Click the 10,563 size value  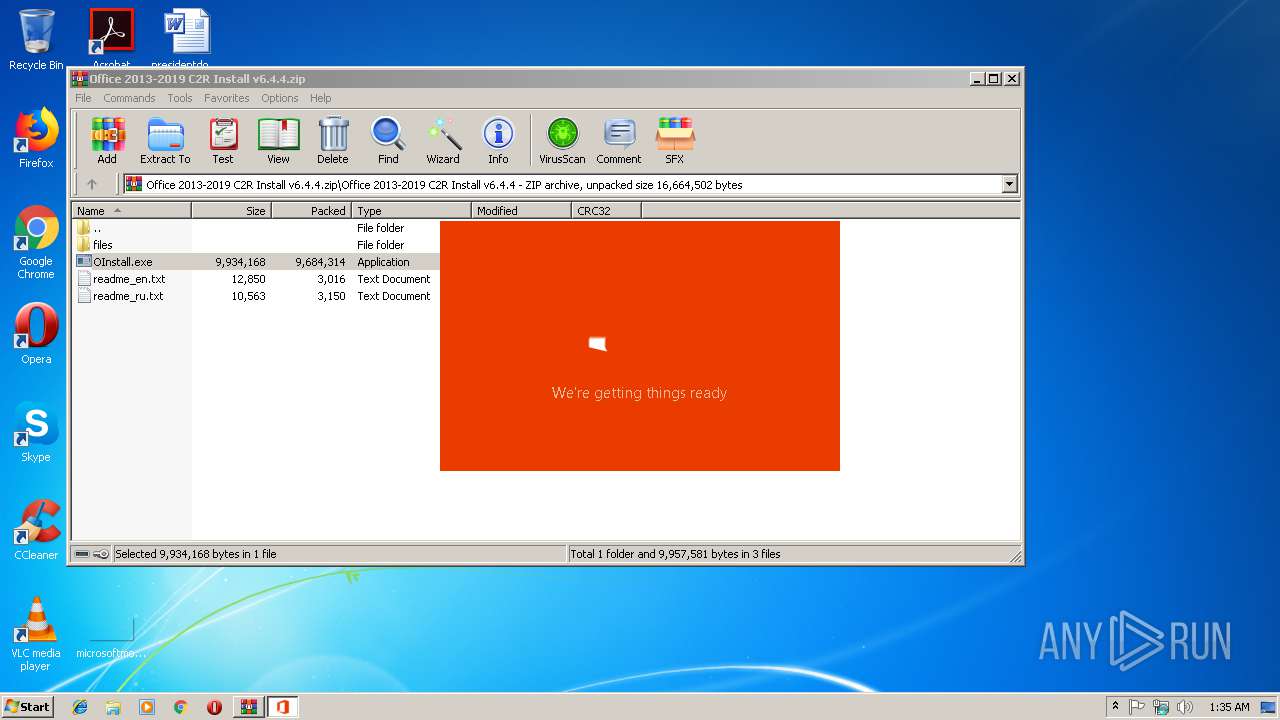(x=248, y=296)
